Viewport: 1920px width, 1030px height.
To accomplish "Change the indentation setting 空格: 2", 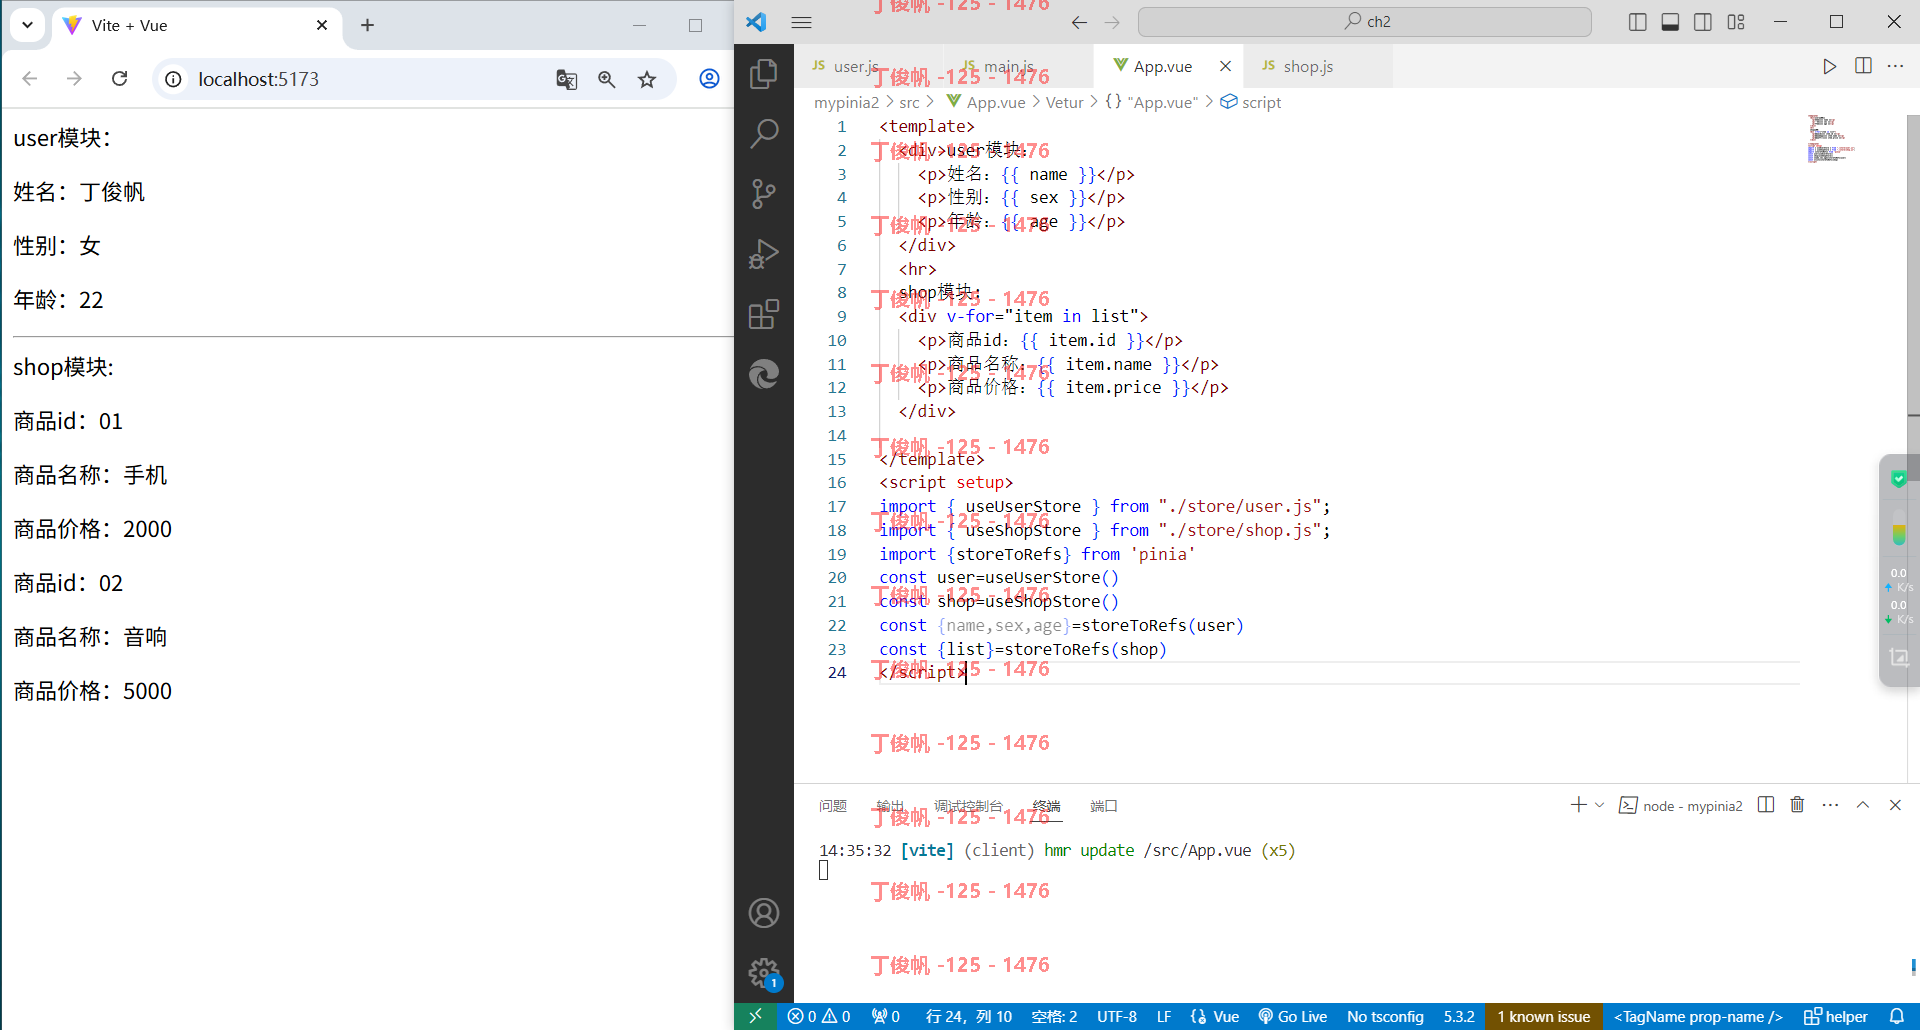I will tap(1054, 1017).
